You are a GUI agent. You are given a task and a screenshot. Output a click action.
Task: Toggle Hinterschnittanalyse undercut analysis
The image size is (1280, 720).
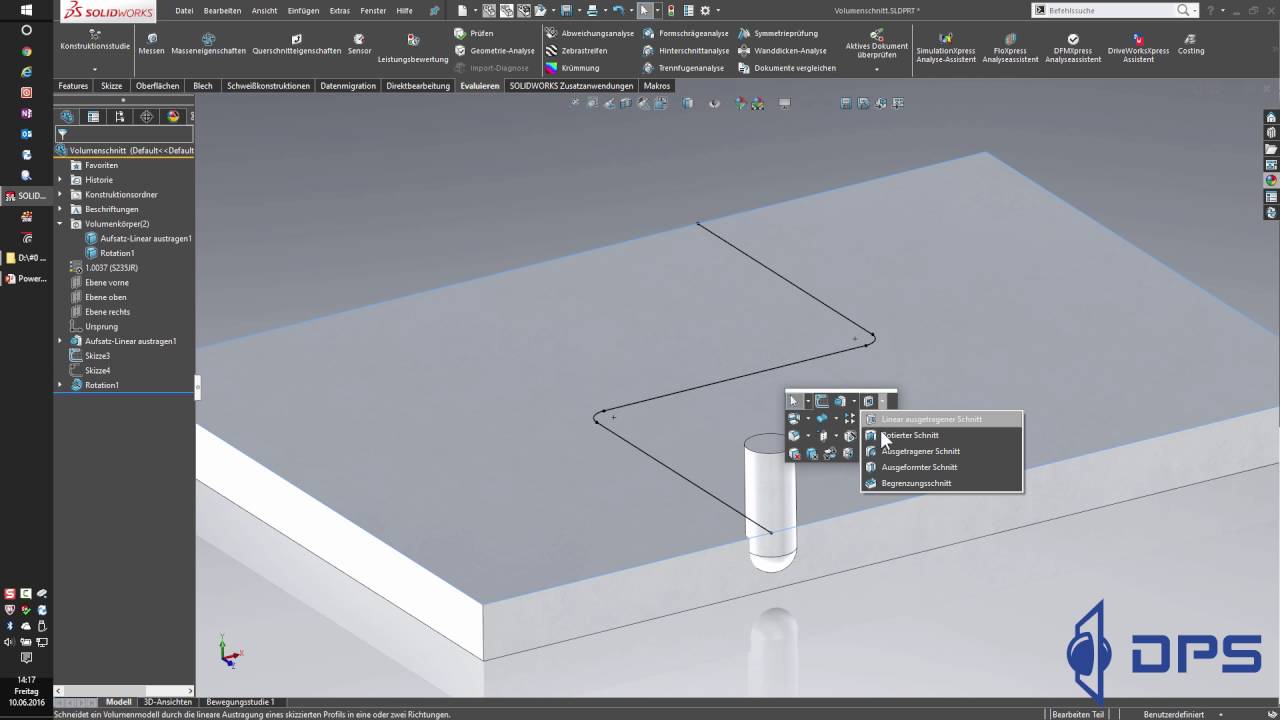(x=686, y=50)
